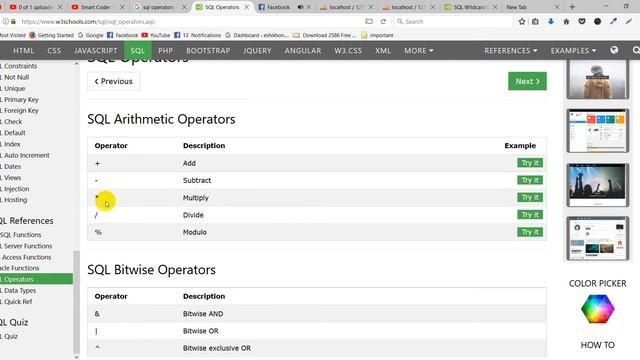Screen dimensions: 640x360
Task: Open the BOOTSTRAP tutorial menu item
Action: (208, 51)
